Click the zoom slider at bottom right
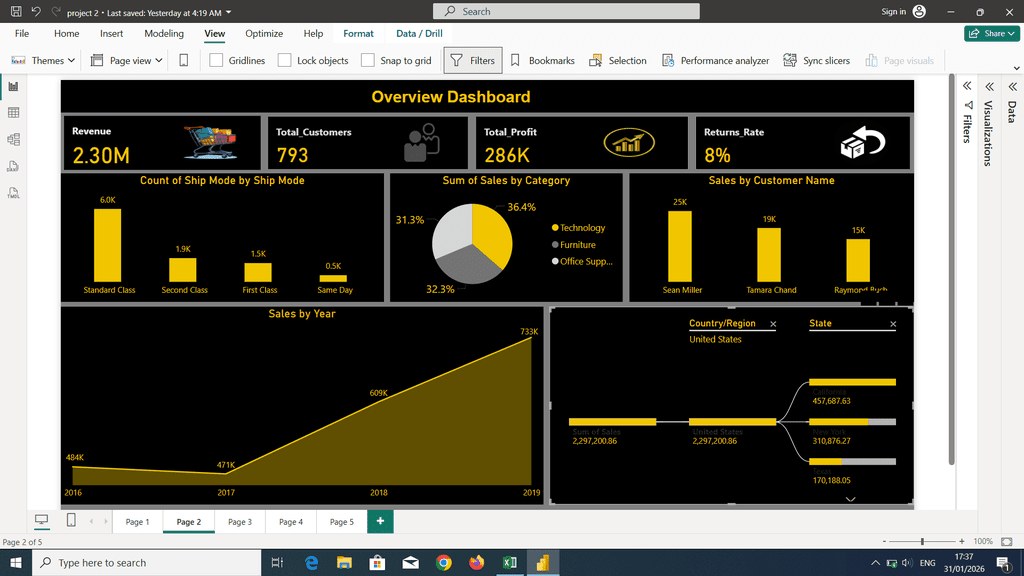Viewport: 1024px width, 576px height. [922, 541]
